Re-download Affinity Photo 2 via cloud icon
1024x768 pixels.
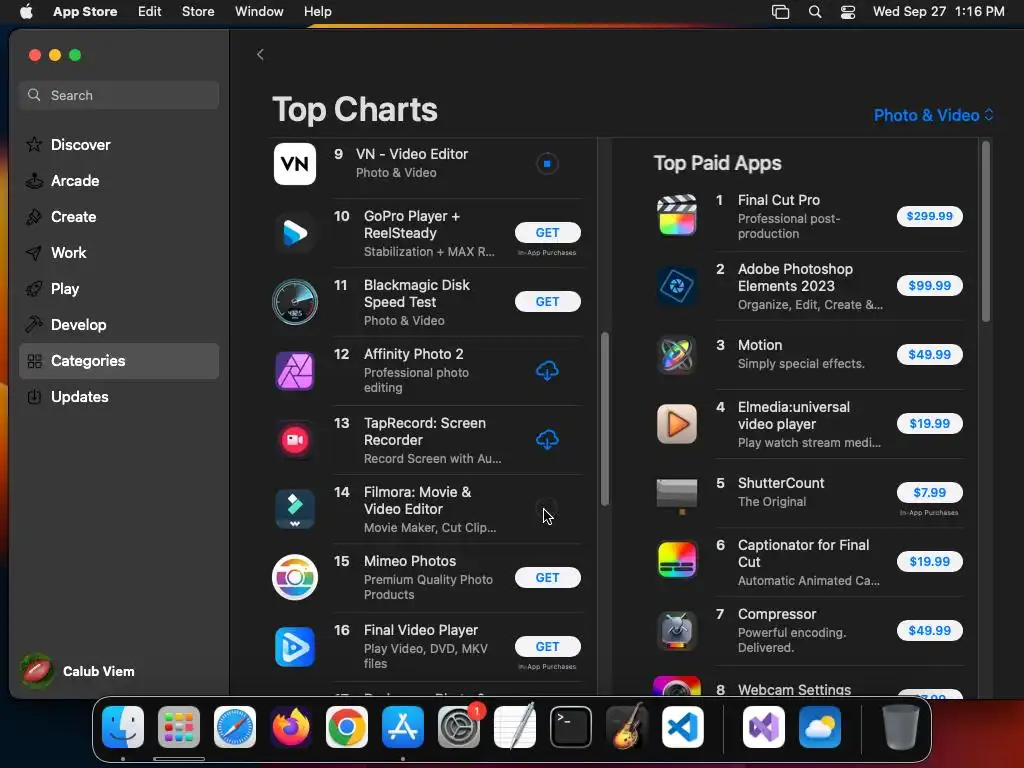click(547, 371)
